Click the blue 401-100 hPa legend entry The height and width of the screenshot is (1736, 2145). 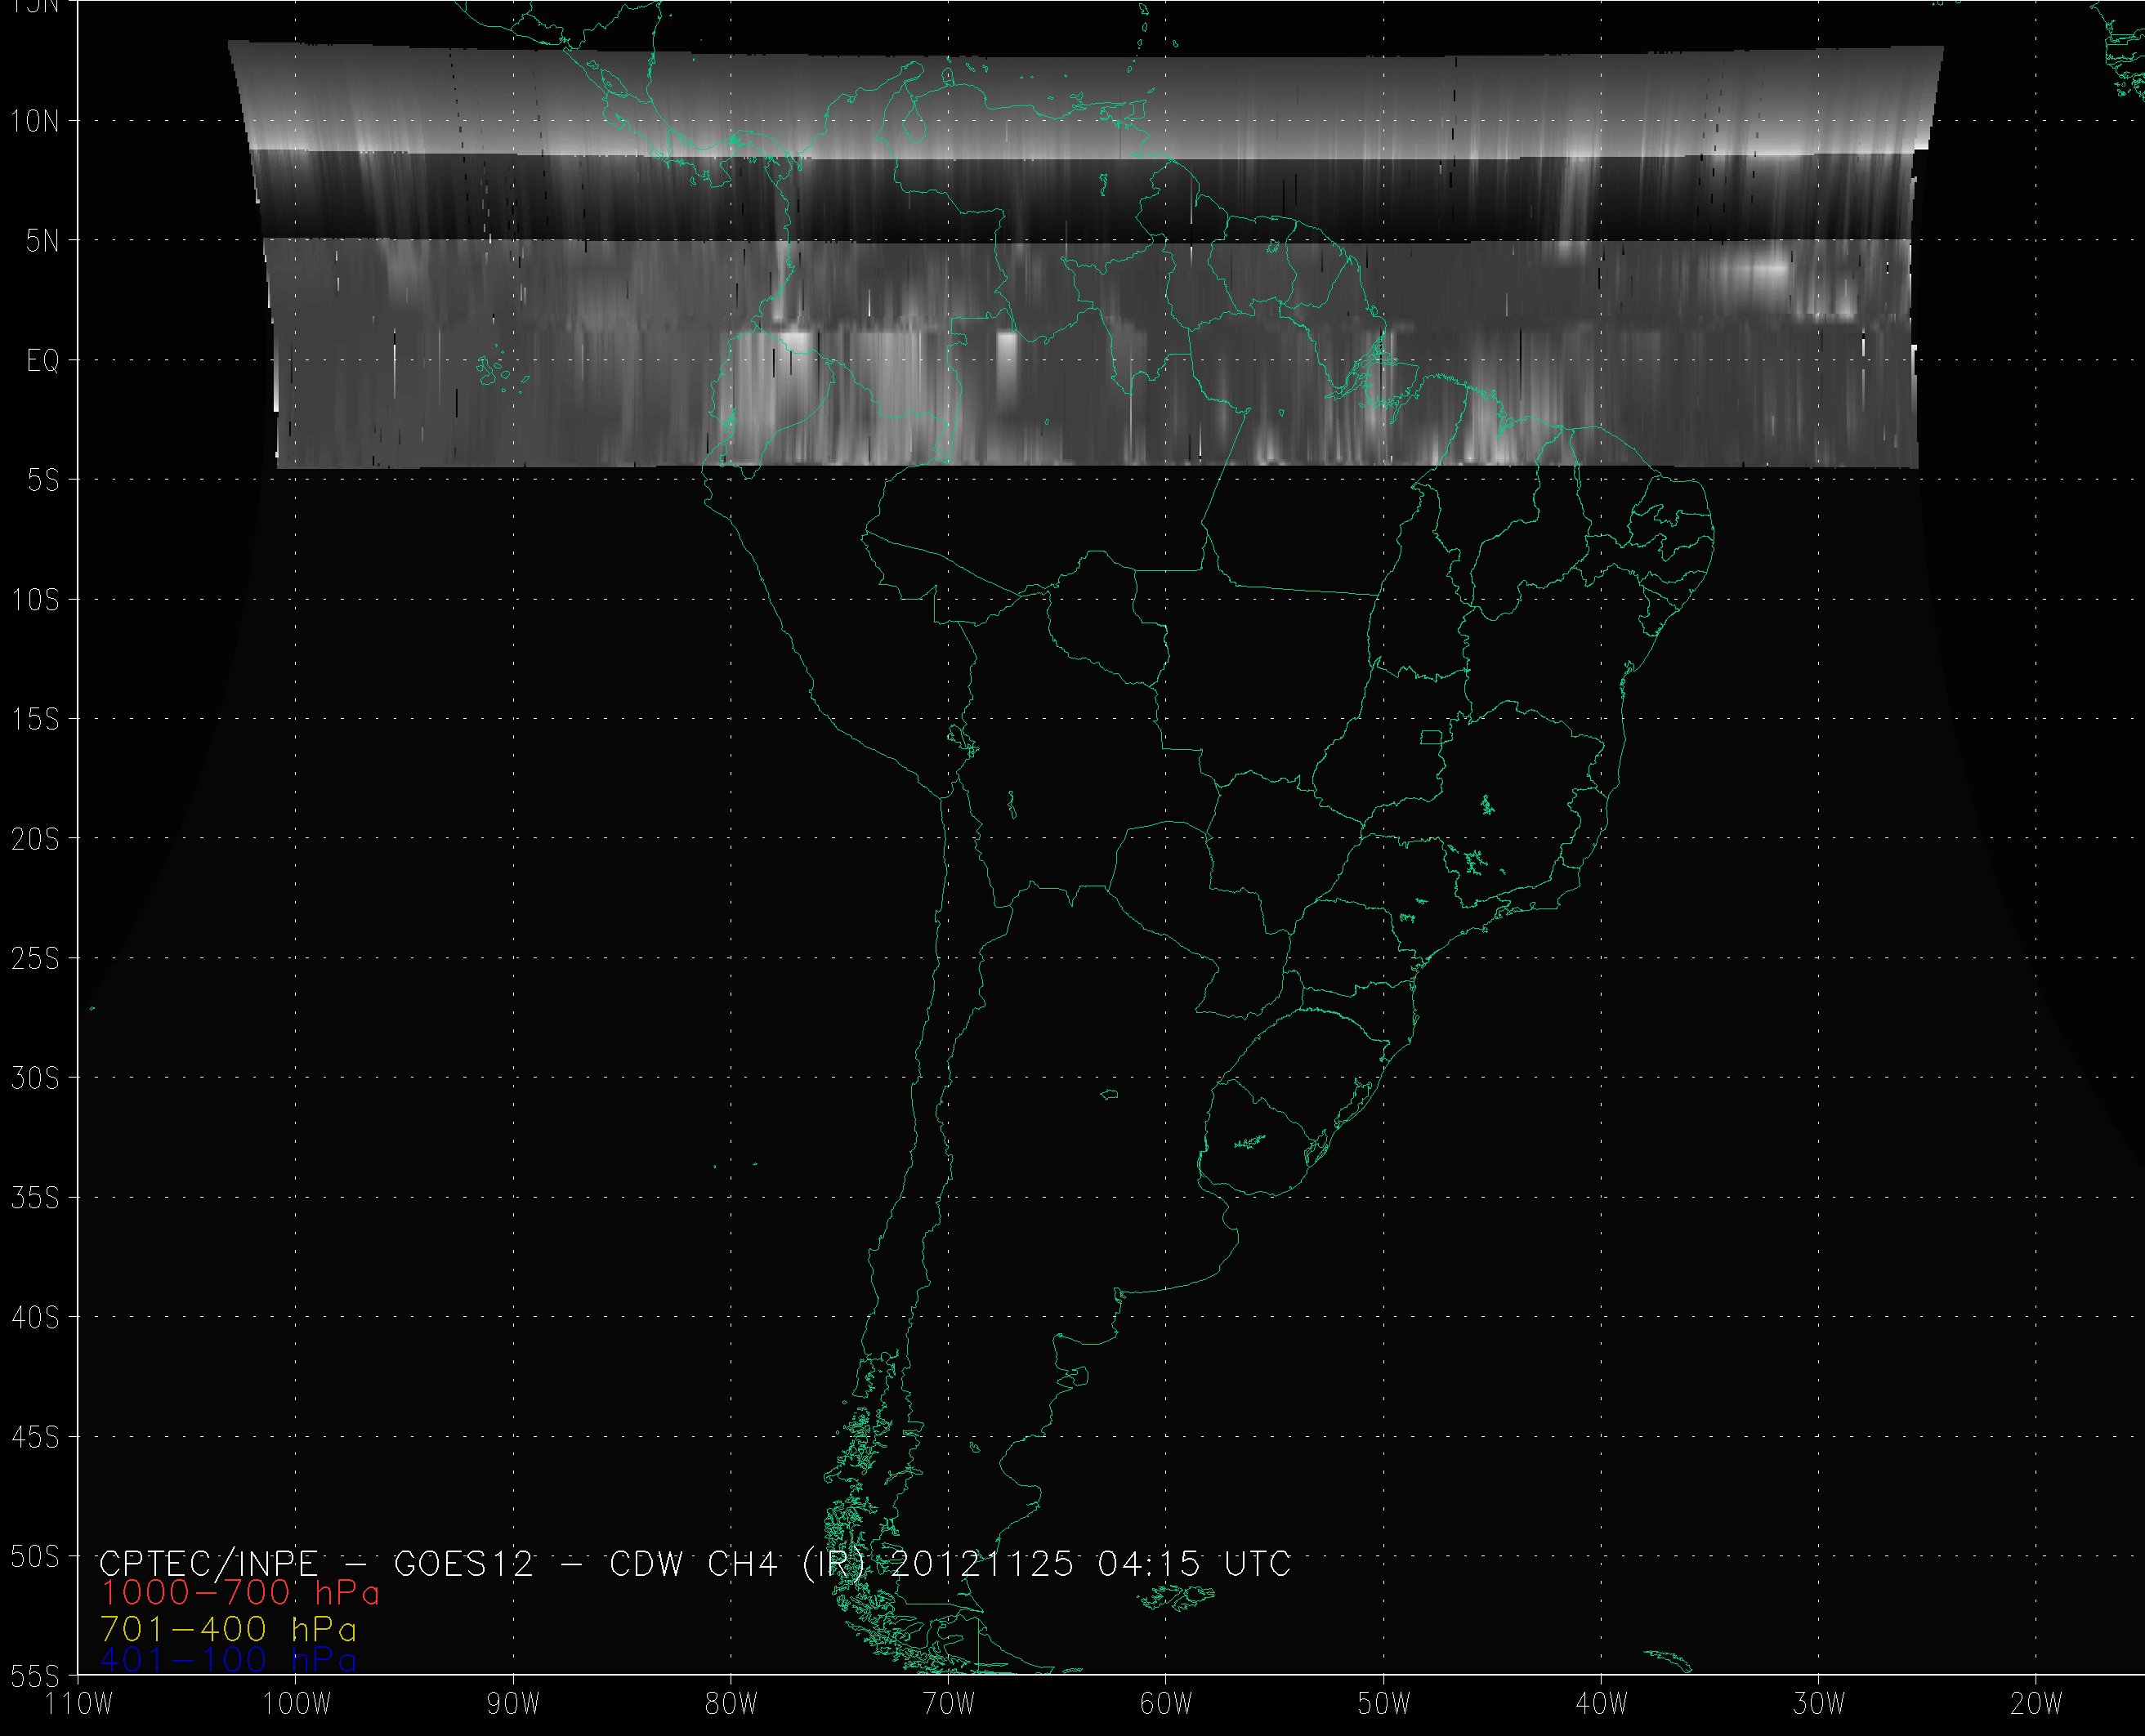(x=228, y=1660)
